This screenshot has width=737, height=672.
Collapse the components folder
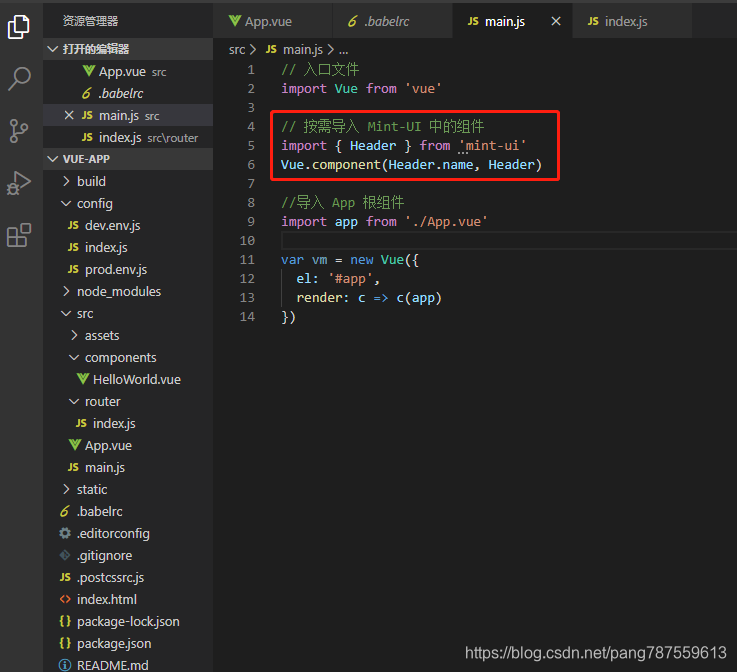coord(128,358)
